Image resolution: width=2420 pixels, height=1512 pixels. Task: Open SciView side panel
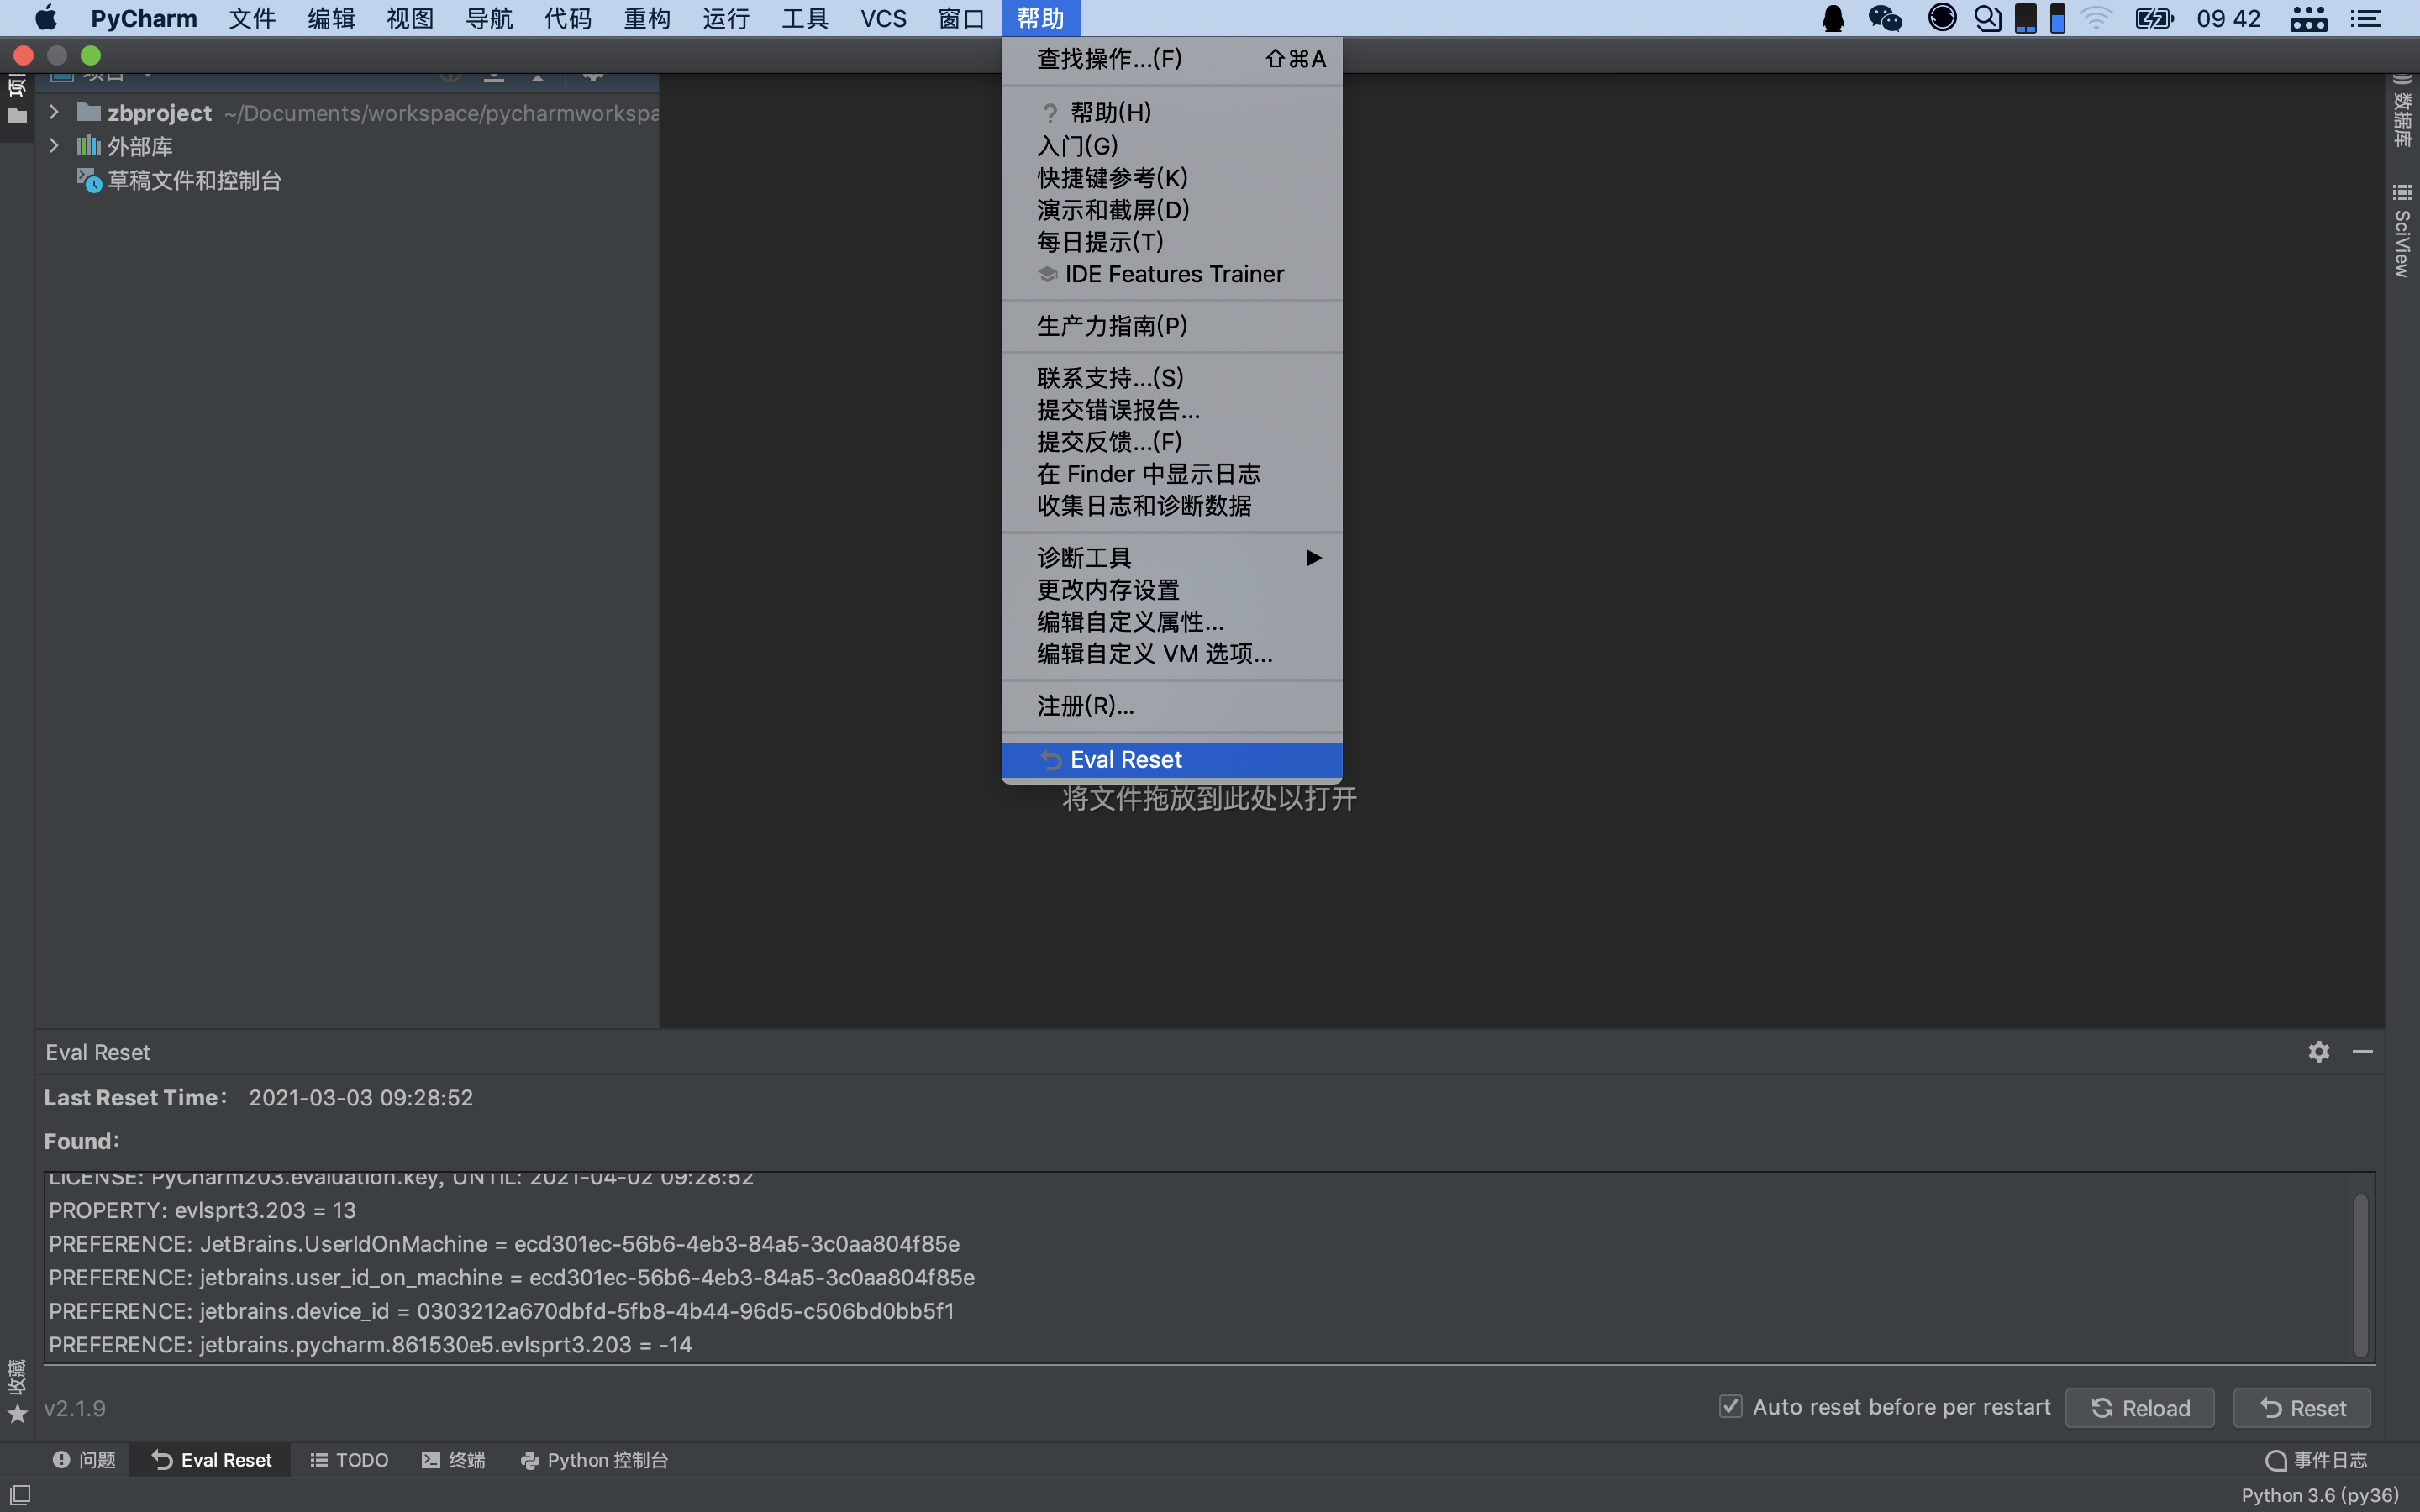tap(2401, 232)
